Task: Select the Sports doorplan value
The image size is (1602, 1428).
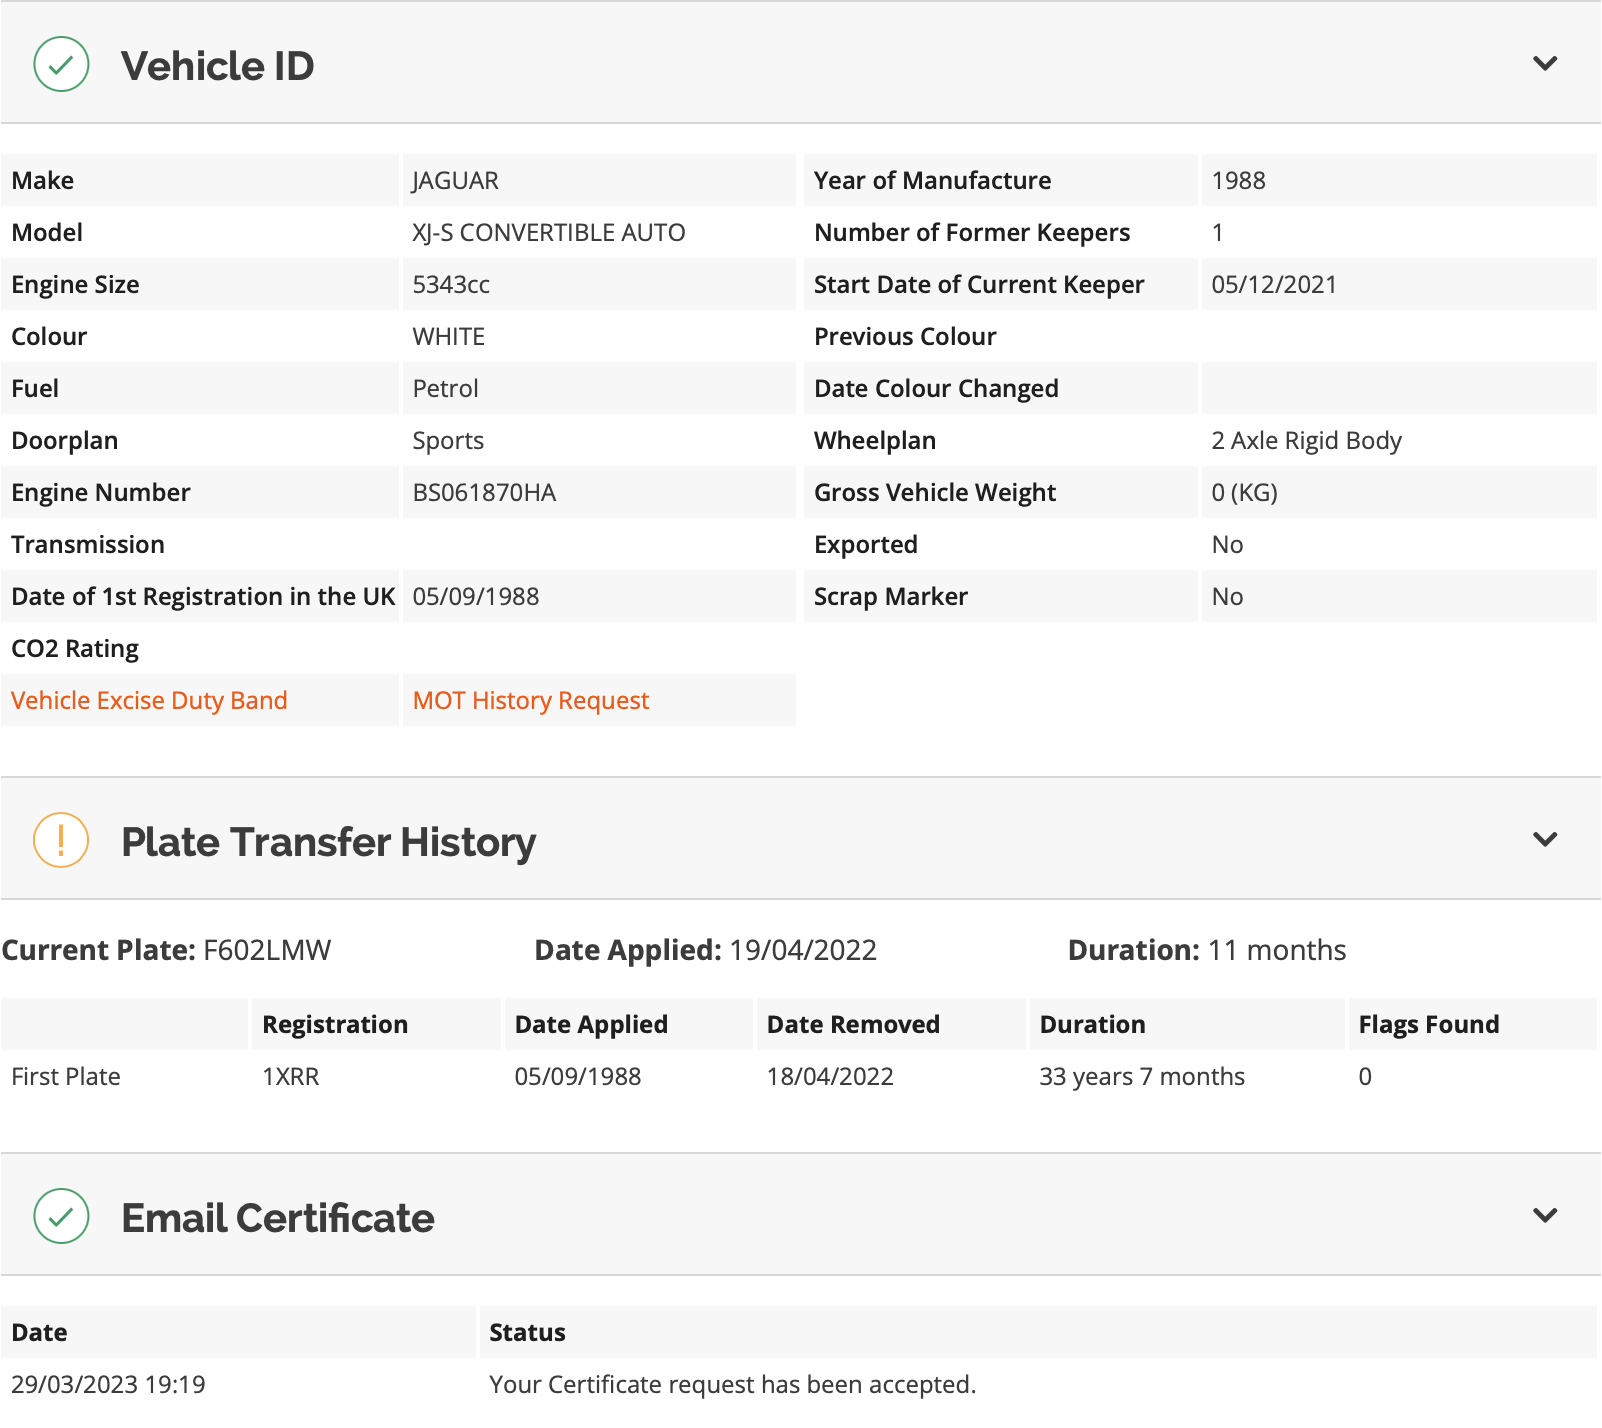Action: click(x=448, y=440)
